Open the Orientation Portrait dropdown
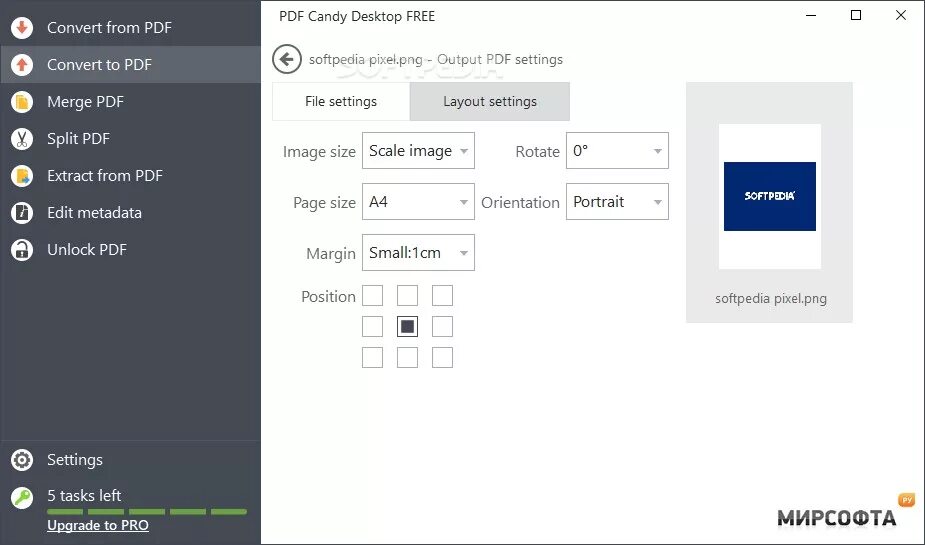925x545 pixels. 617,202
